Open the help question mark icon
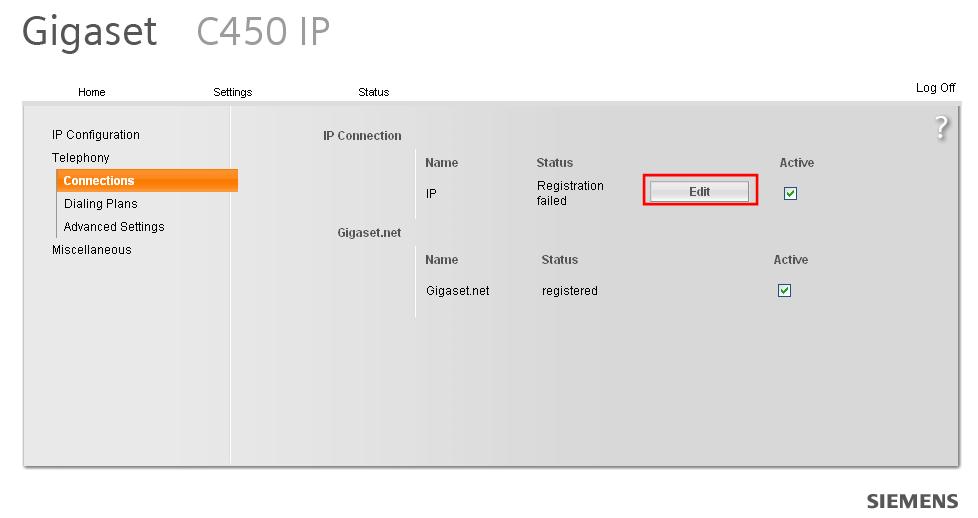 click(x=941, y=127)
